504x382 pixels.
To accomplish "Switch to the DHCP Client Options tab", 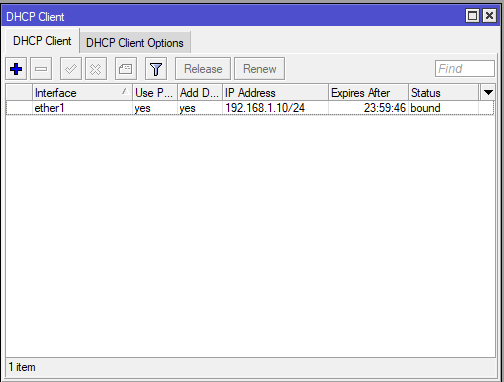I will tap(135, 43).
